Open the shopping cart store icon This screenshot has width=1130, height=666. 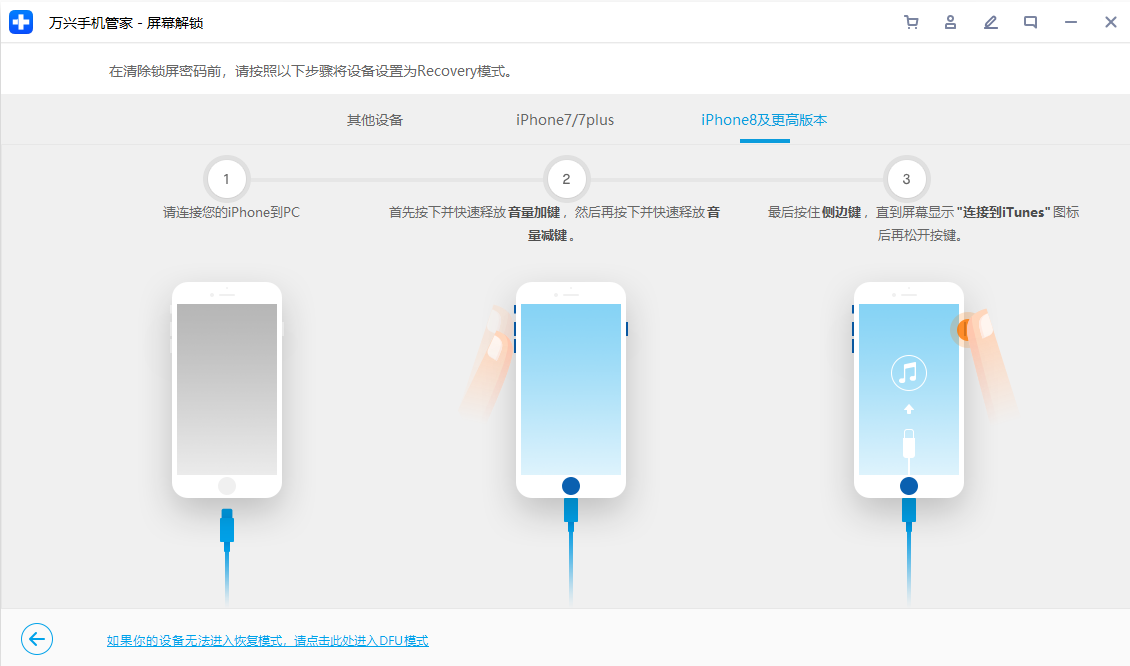[x=911, y=21]
